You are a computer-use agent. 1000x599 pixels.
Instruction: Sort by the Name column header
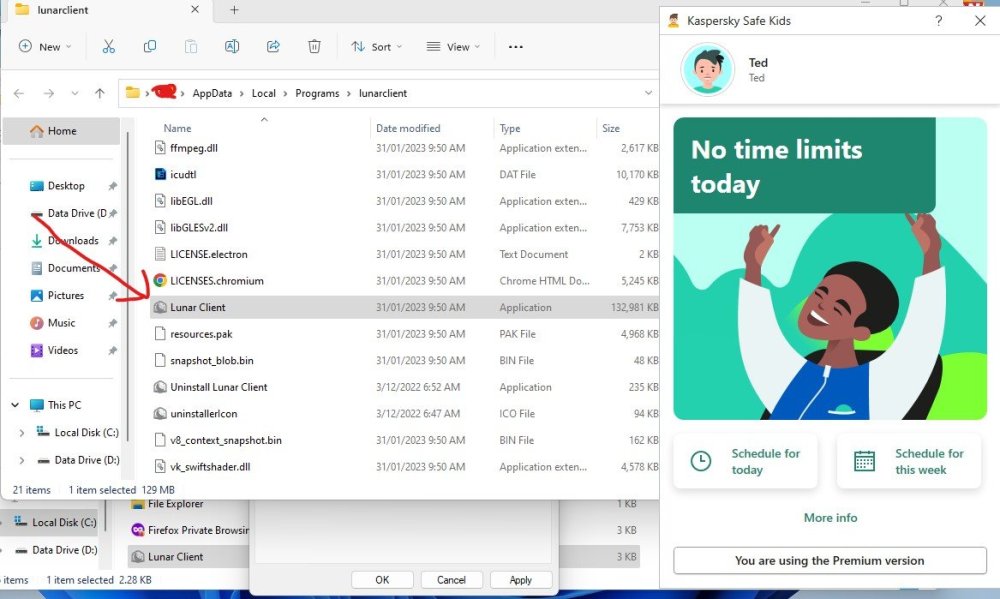177,128
